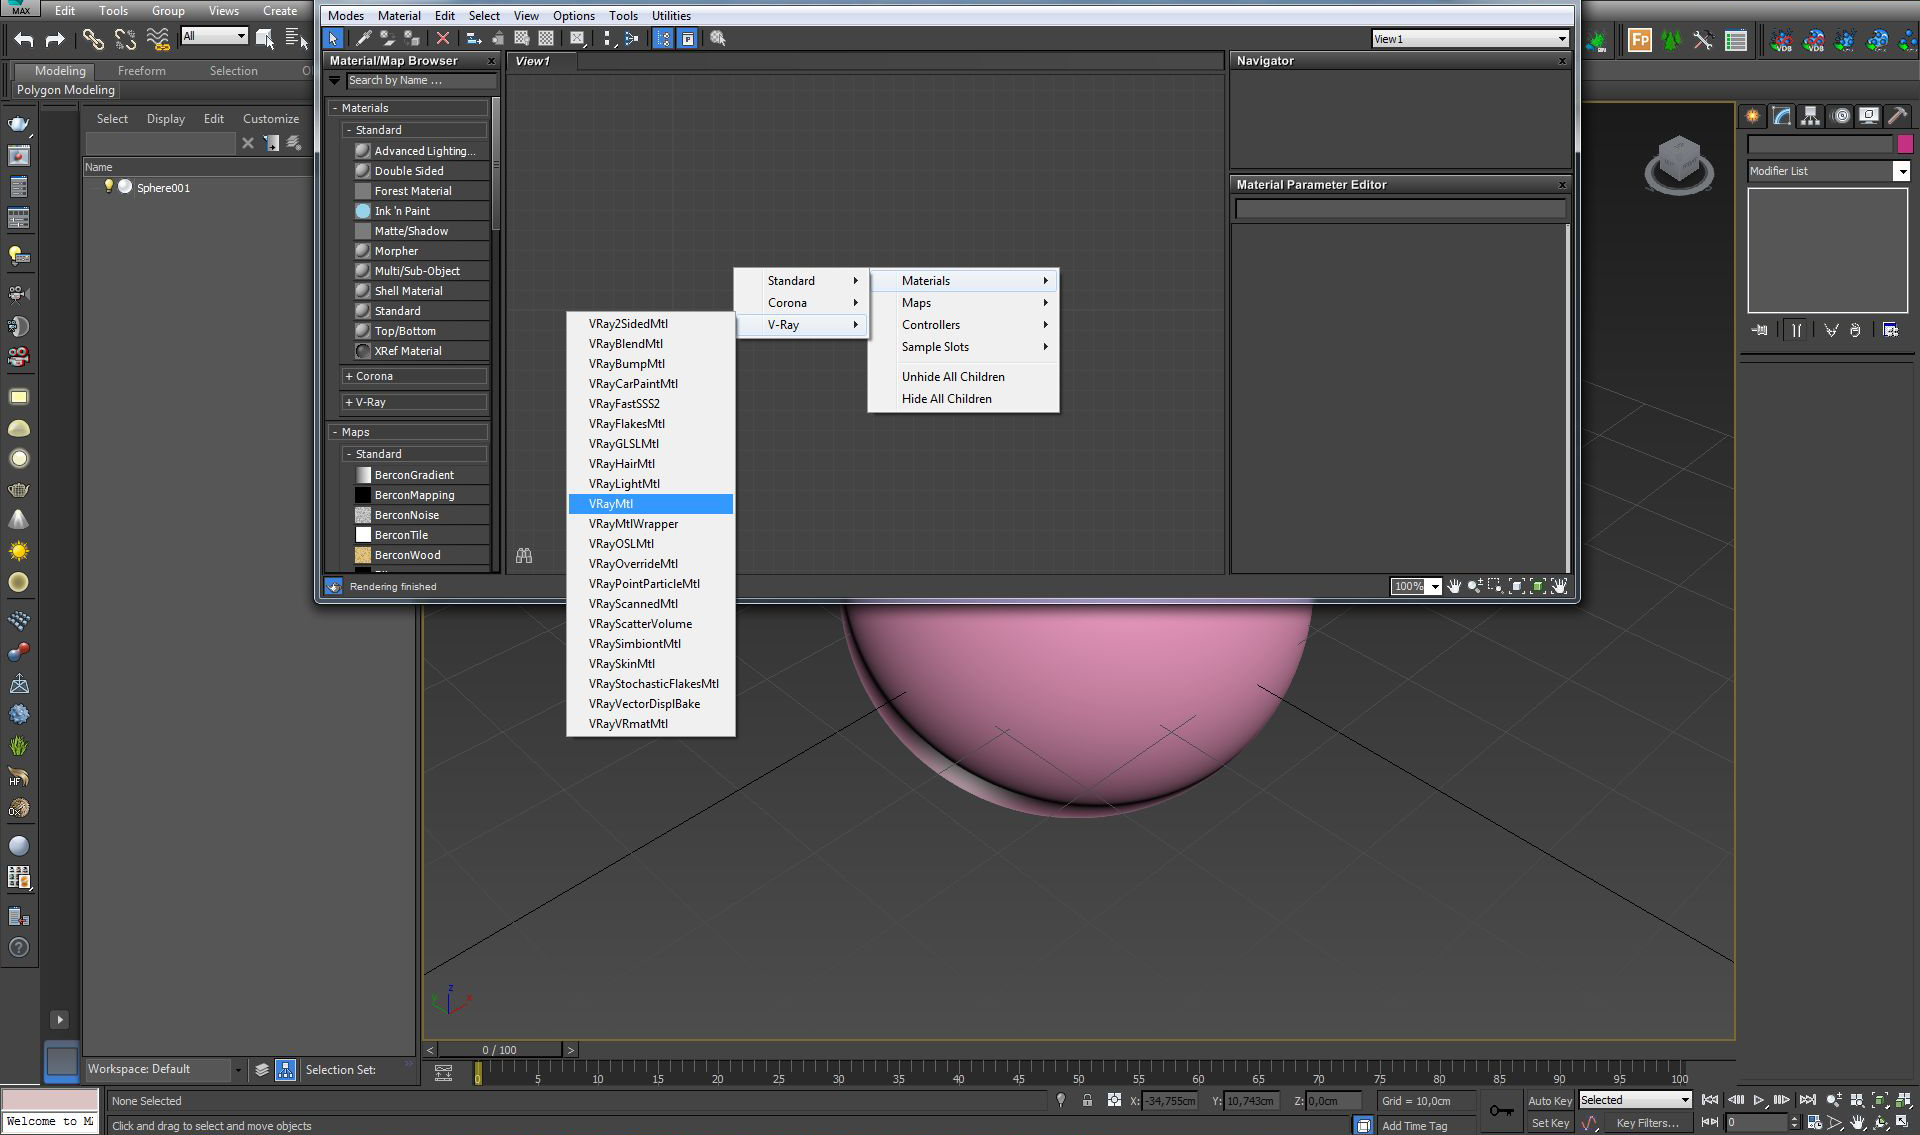Open the Maps submenu in context menu

963,303
